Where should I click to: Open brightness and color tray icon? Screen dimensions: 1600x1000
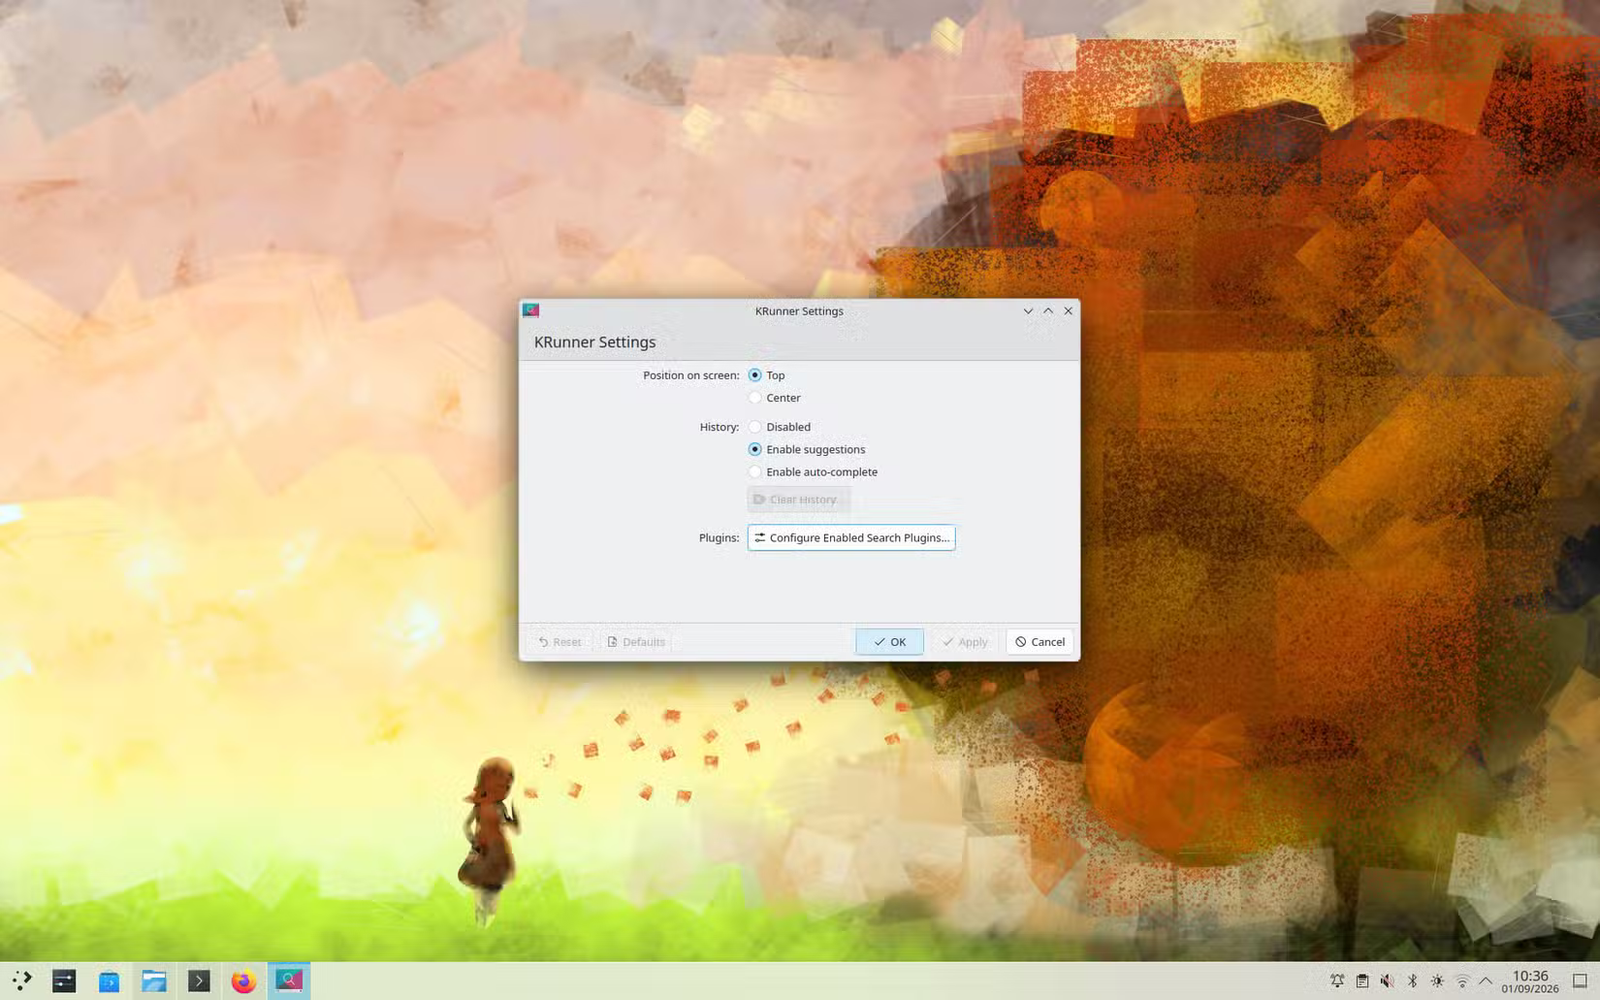point(1437,981)
